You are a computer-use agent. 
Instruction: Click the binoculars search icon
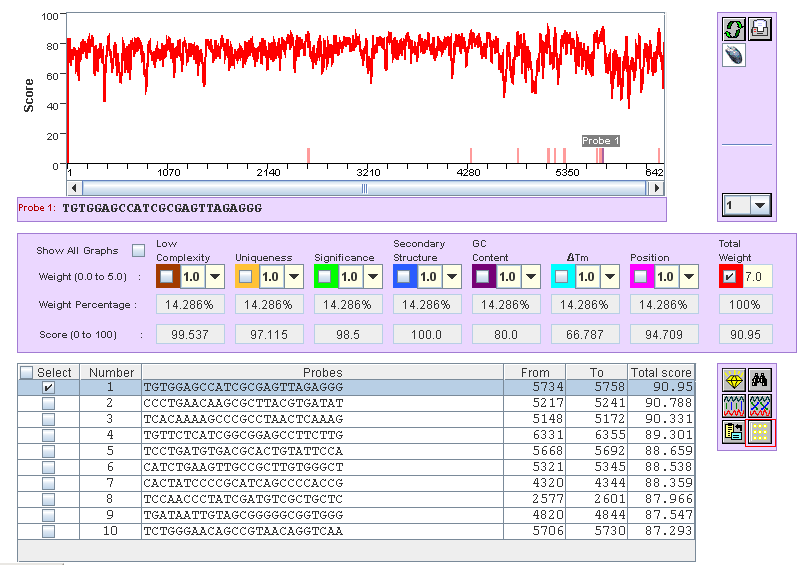[x=759, y=379]
